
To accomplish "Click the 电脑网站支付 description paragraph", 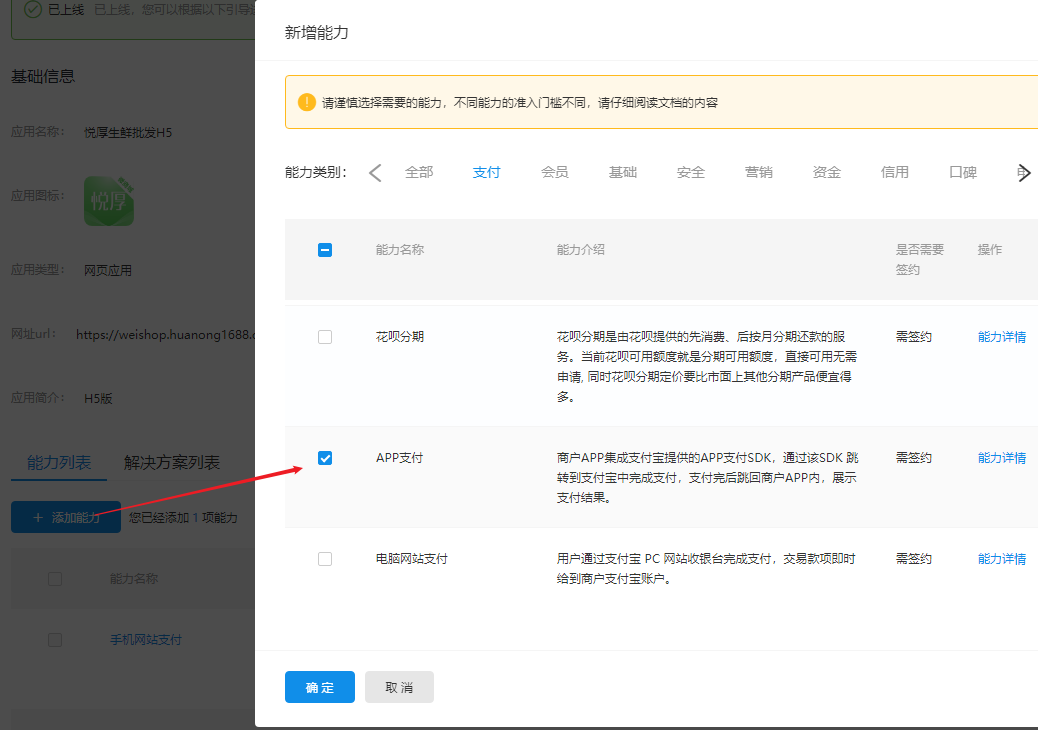I will pos(706,569).
